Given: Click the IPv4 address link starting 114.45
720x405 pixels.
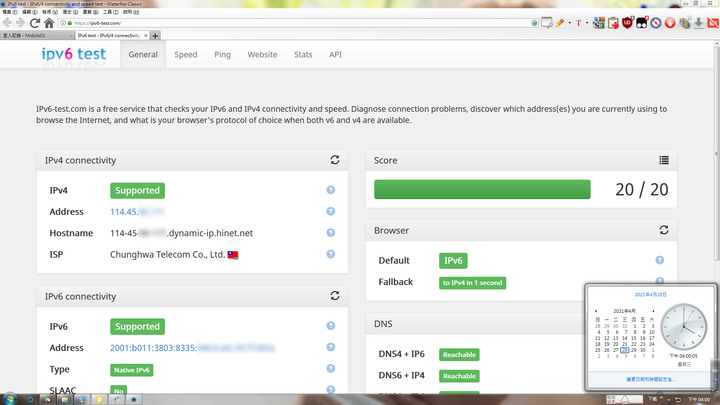Looking at the screenshot, I should (x=137, y=212).
